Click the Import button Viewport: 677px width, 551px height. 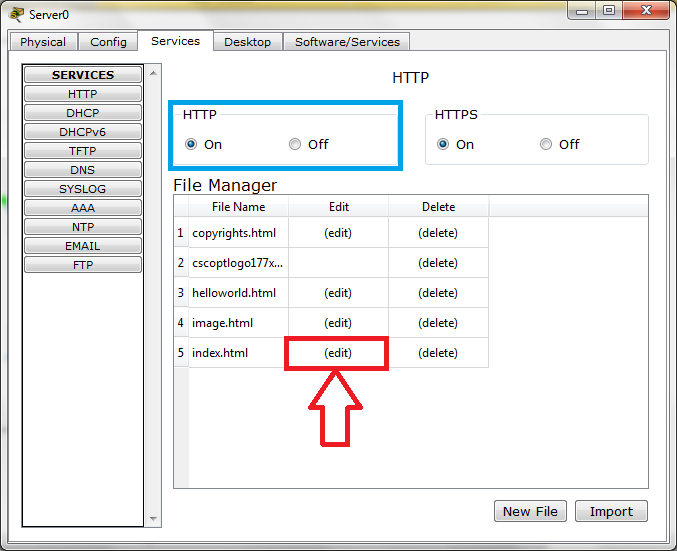coord(611,511)
